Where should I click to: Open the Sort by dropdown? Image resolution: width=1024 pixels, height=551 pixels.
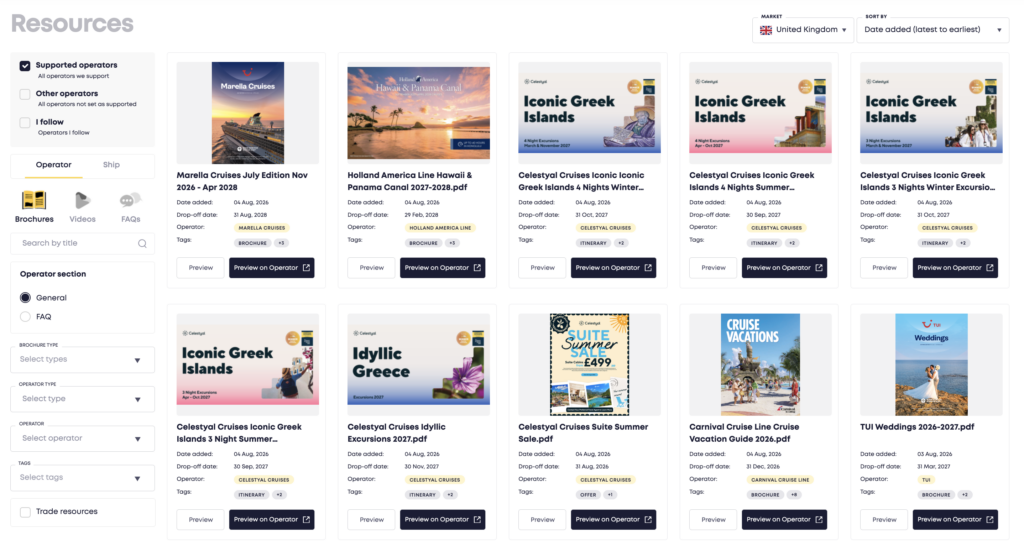933,30
